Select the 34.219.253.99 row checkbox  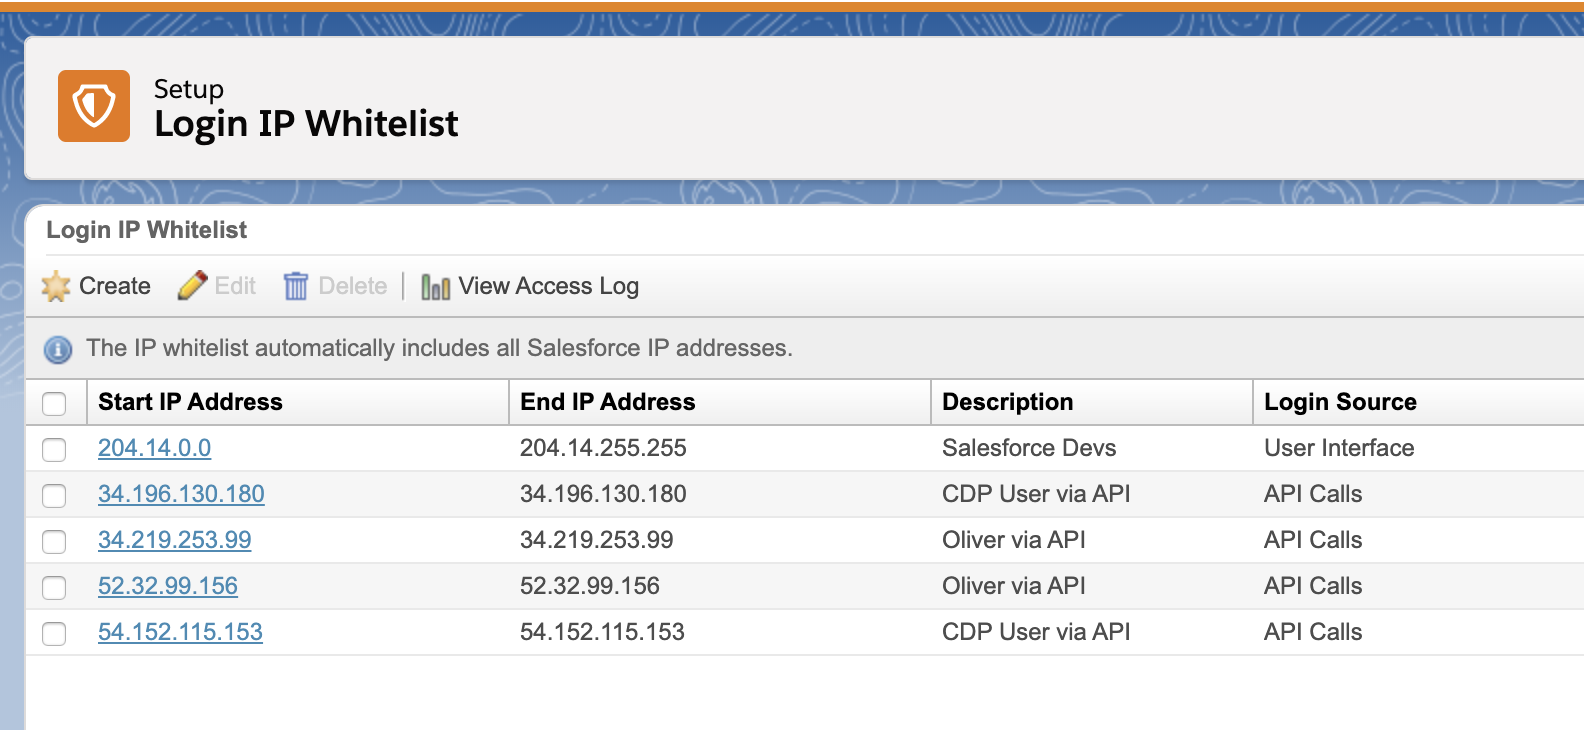click(54, 542)
